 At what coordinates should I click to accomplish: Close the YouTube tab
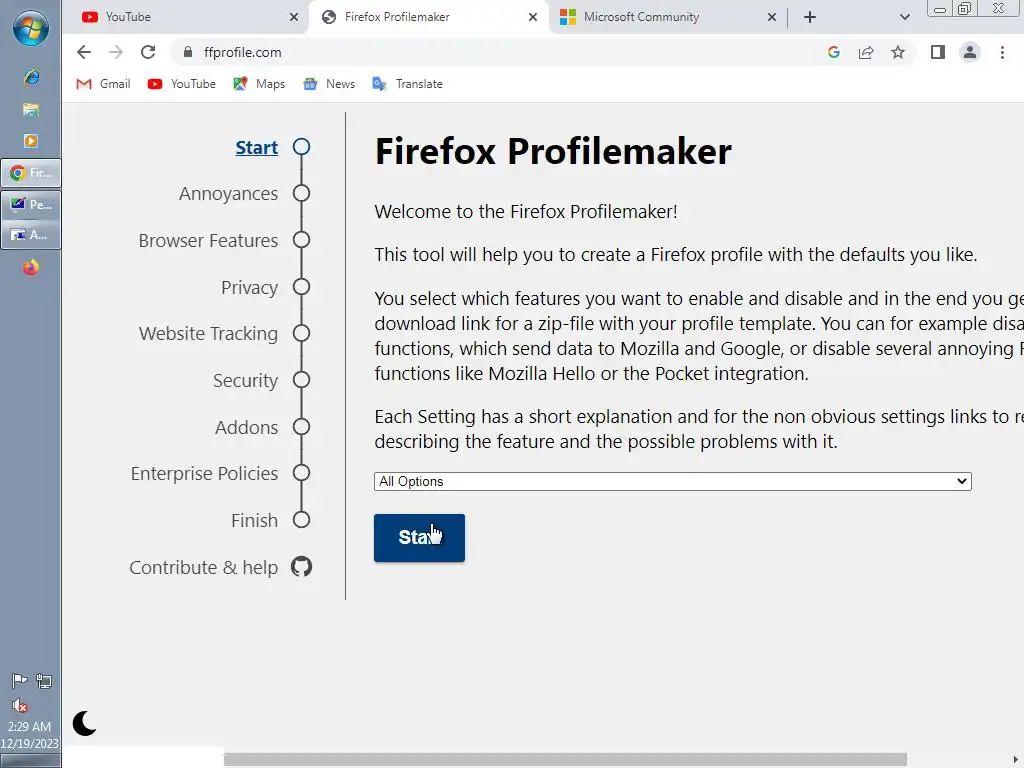[294, 17]
